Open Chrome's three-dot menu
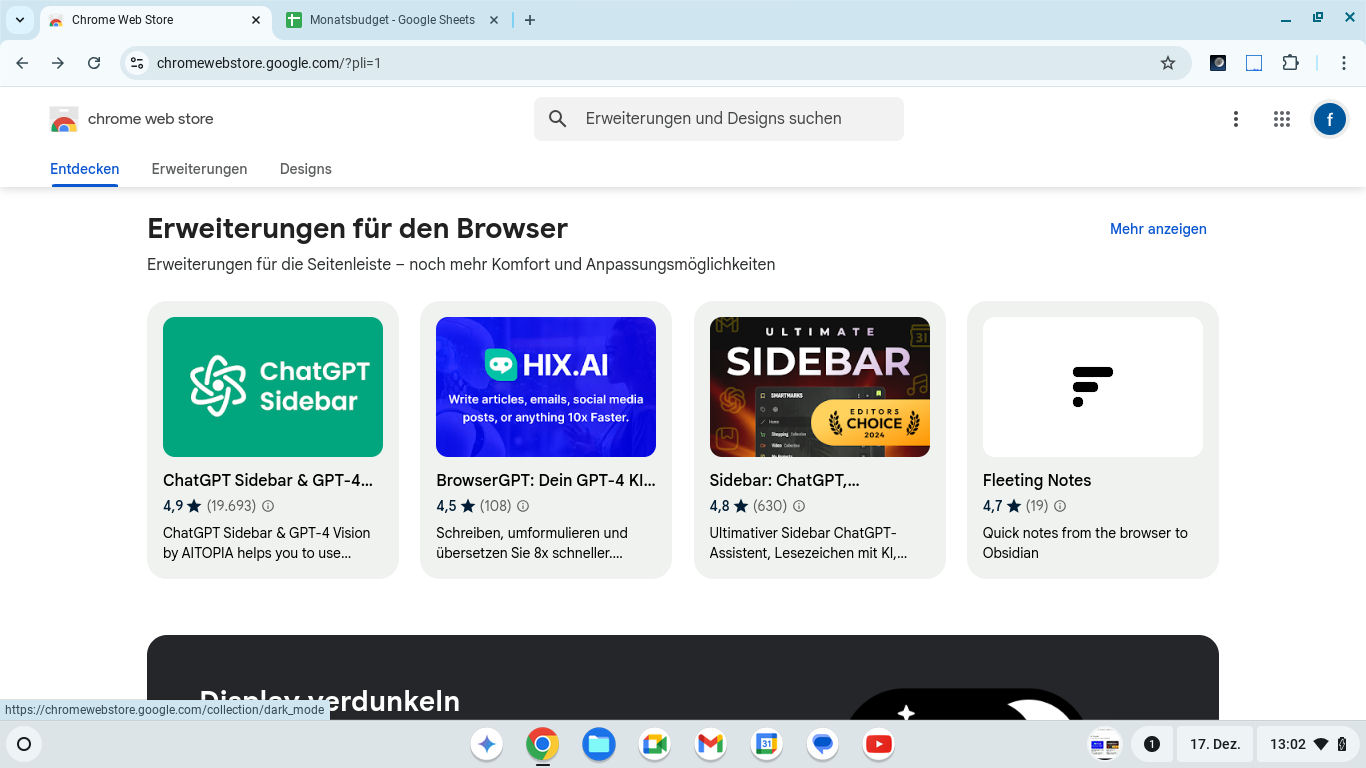 1344,63
